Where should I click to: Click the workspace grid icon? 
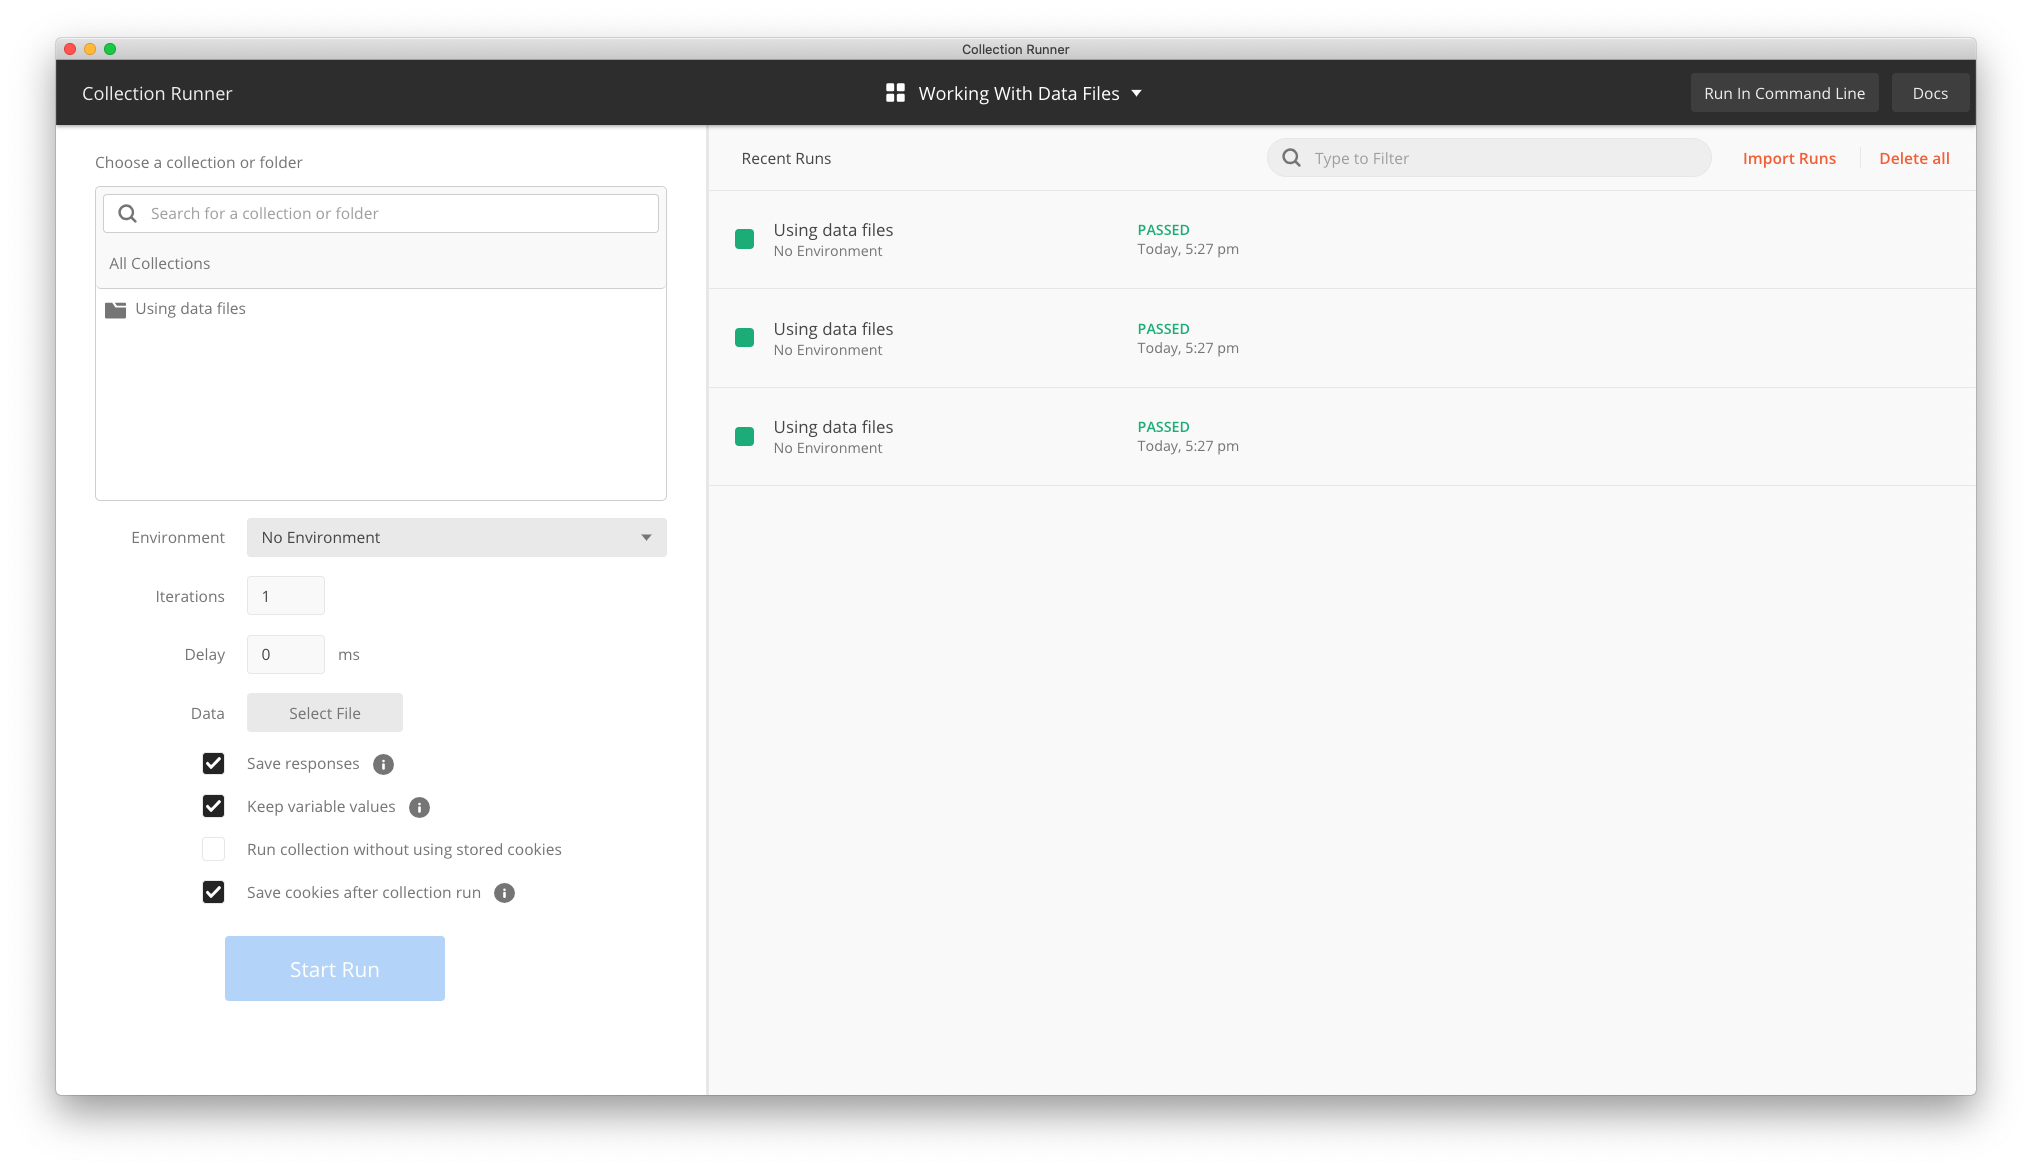(895, 93)
